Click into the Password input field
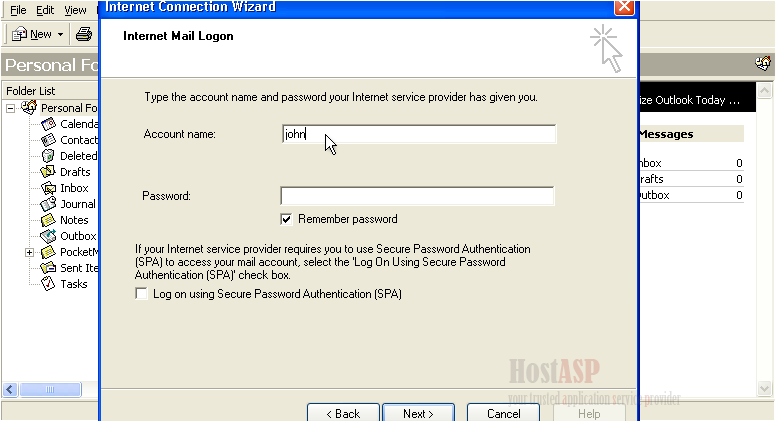Viewport: 776px width, 422px height. tap(417, 196)
